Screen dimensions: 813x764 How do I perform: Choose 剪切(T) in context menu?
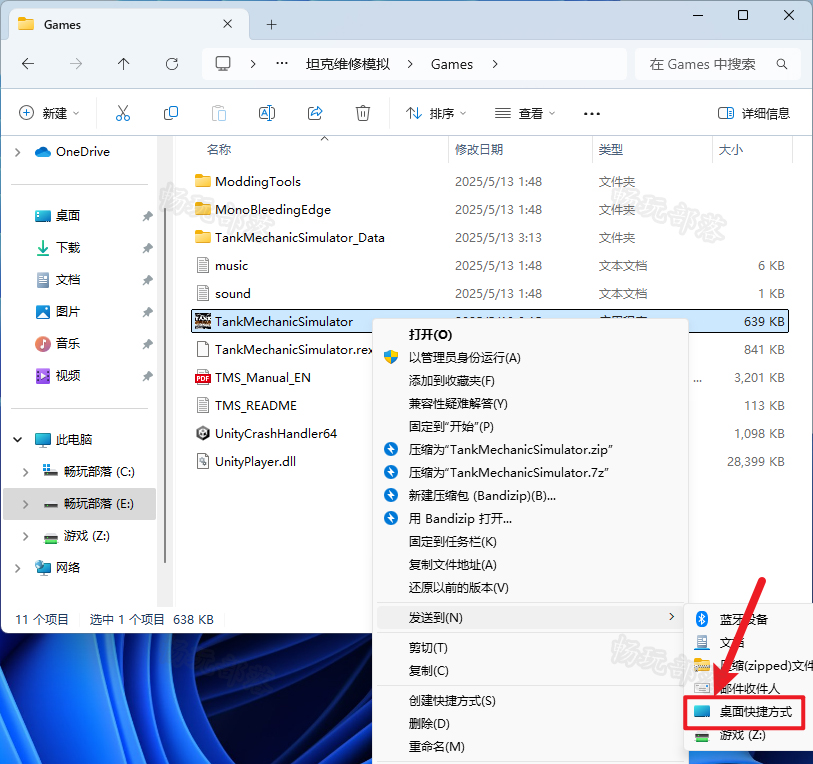click(530, 648)
